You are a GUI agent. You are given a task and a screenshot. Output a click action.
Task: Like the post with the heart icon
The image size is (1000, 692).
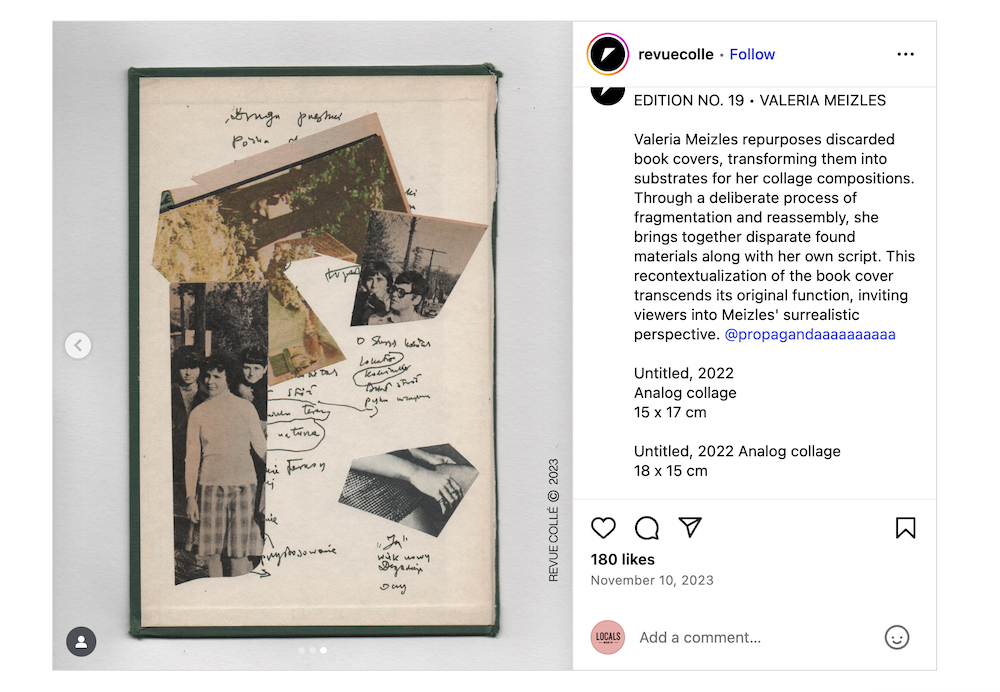603,528
